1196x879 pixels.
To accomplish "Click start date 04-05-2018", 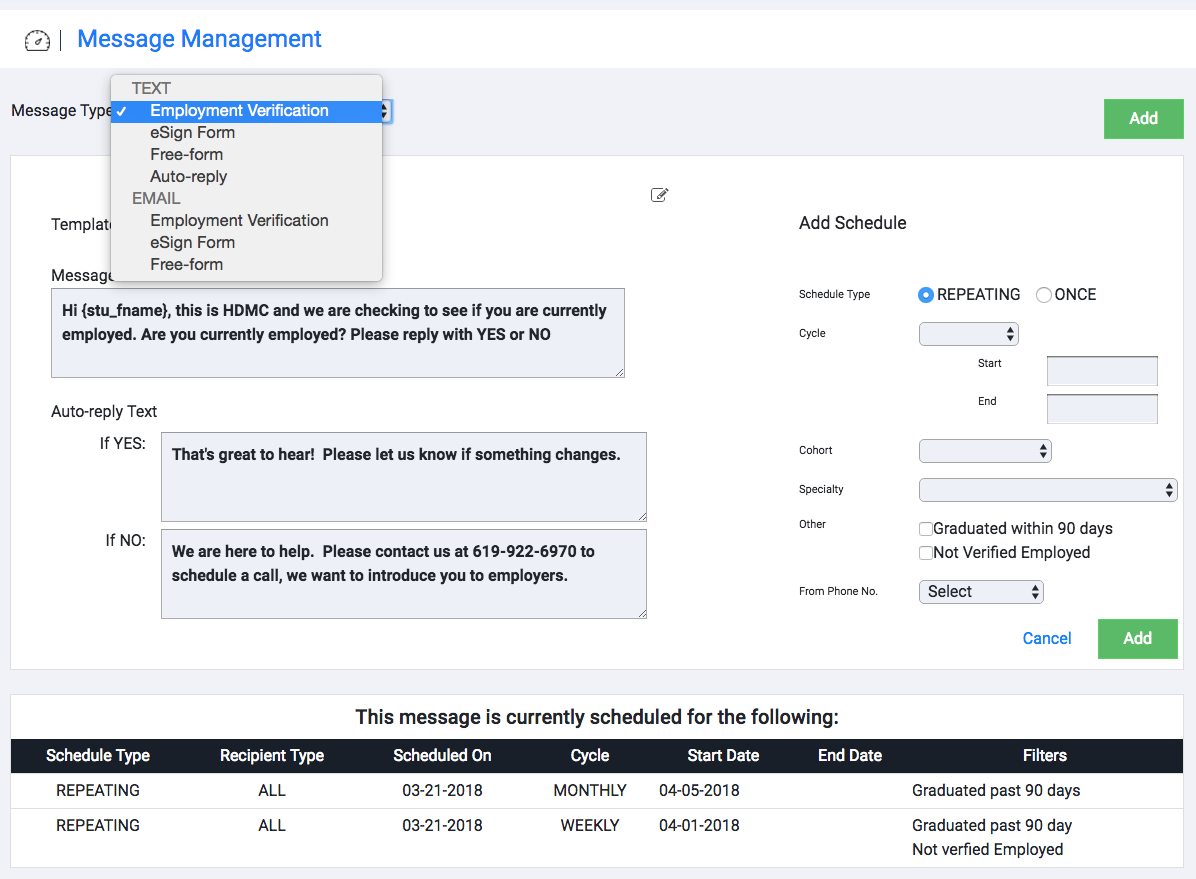I will (699, 790).
